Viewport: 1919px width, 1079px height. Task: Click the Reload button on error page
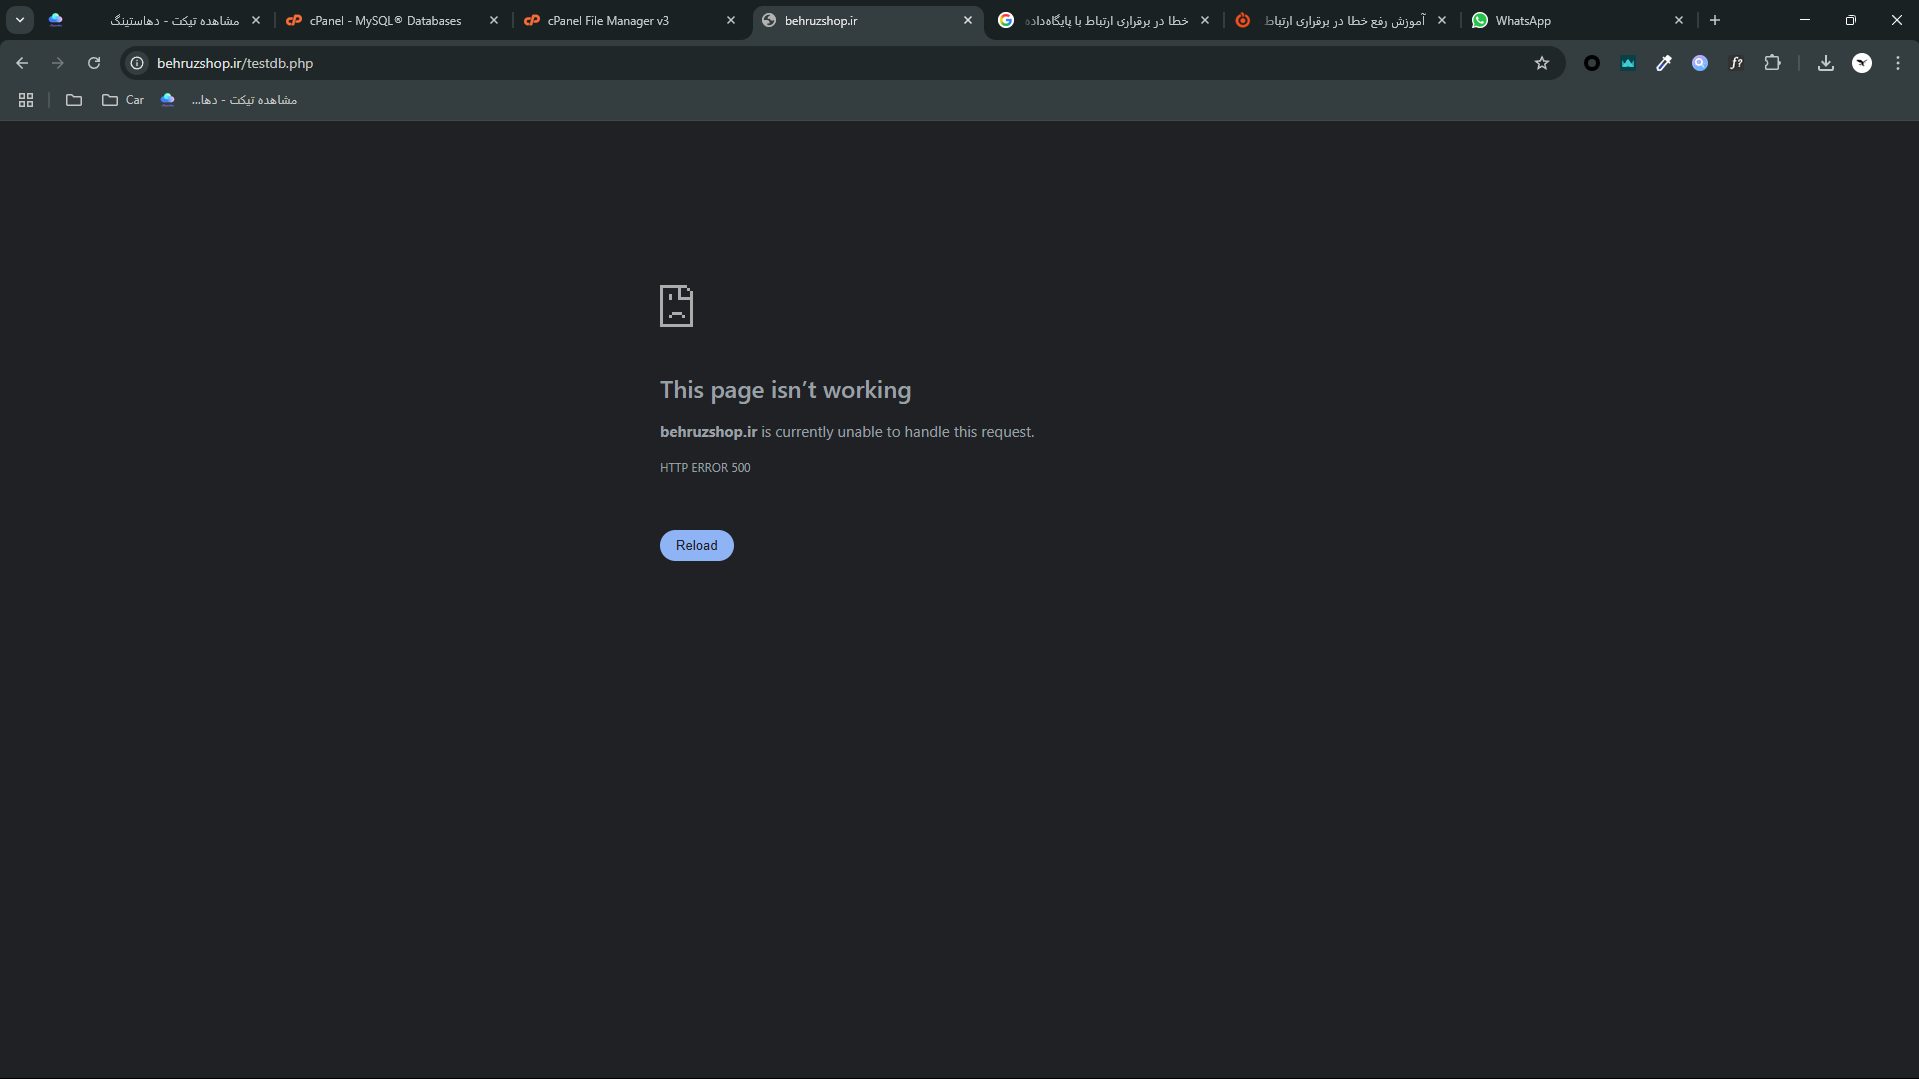pyautogui.click(x=696, y=545)
